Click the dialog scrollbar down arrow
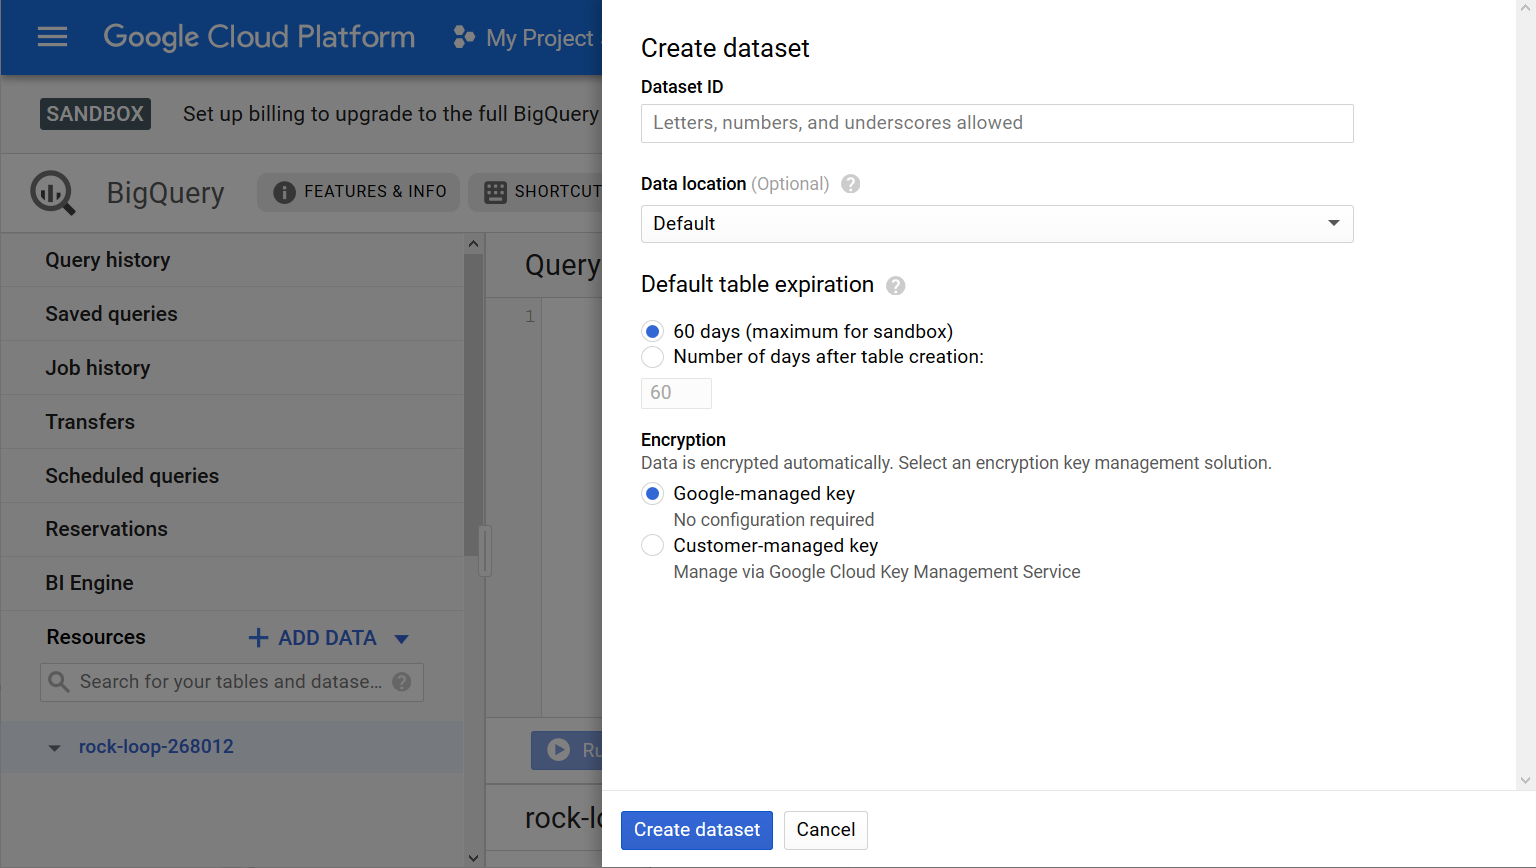 coord(1525,780)
